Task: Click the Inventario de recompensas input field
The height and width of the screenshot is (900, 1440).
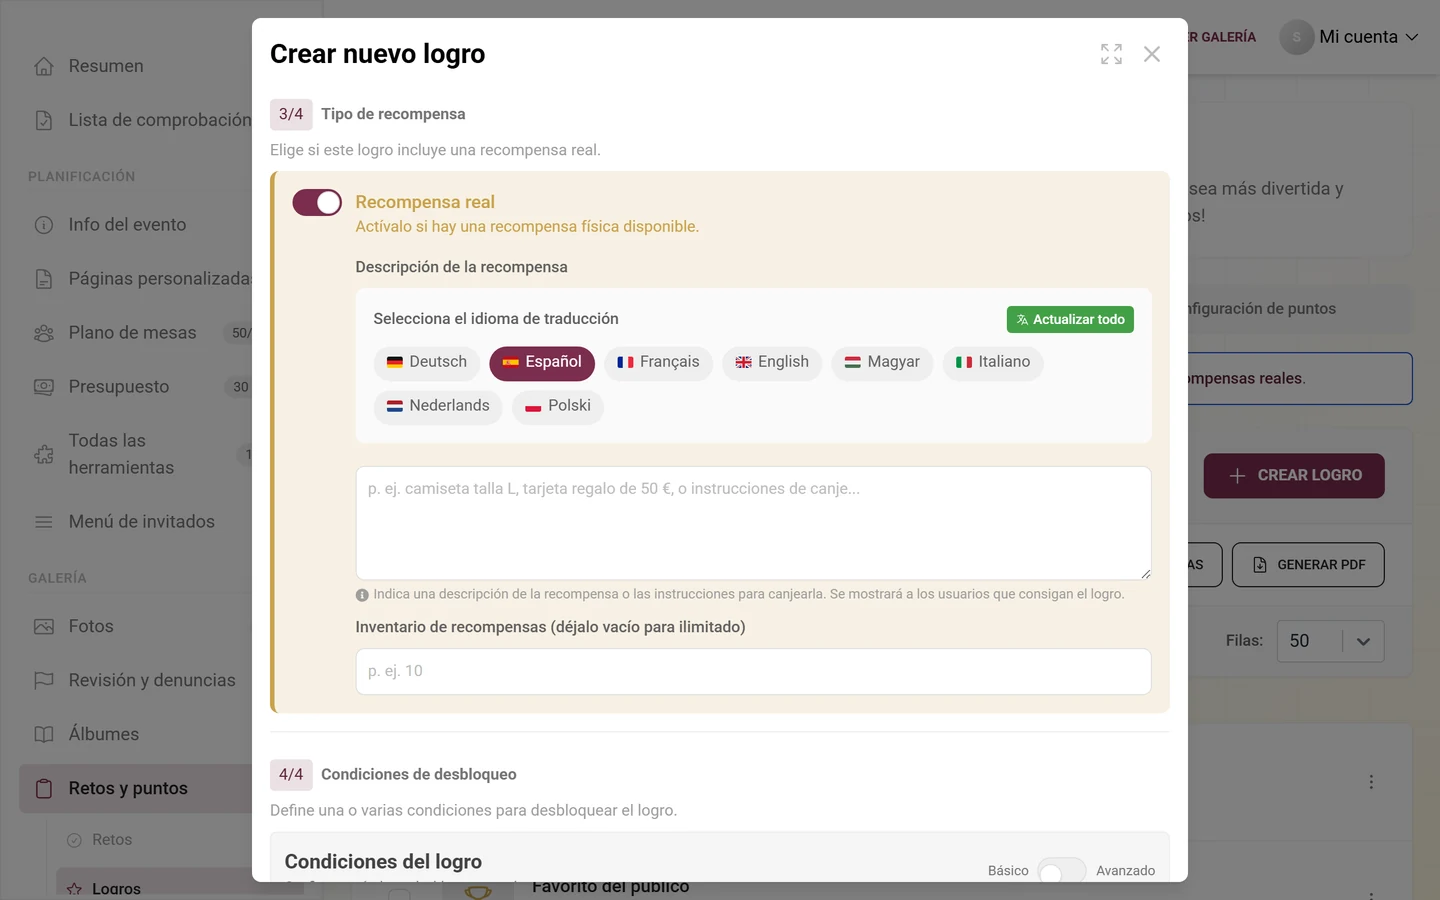Action: point(754,672)
